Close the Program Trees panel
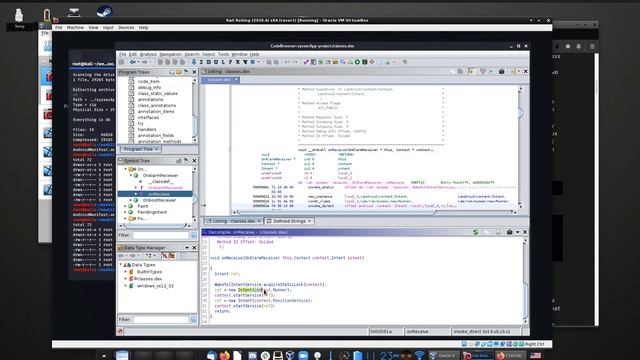 (194, 72)
